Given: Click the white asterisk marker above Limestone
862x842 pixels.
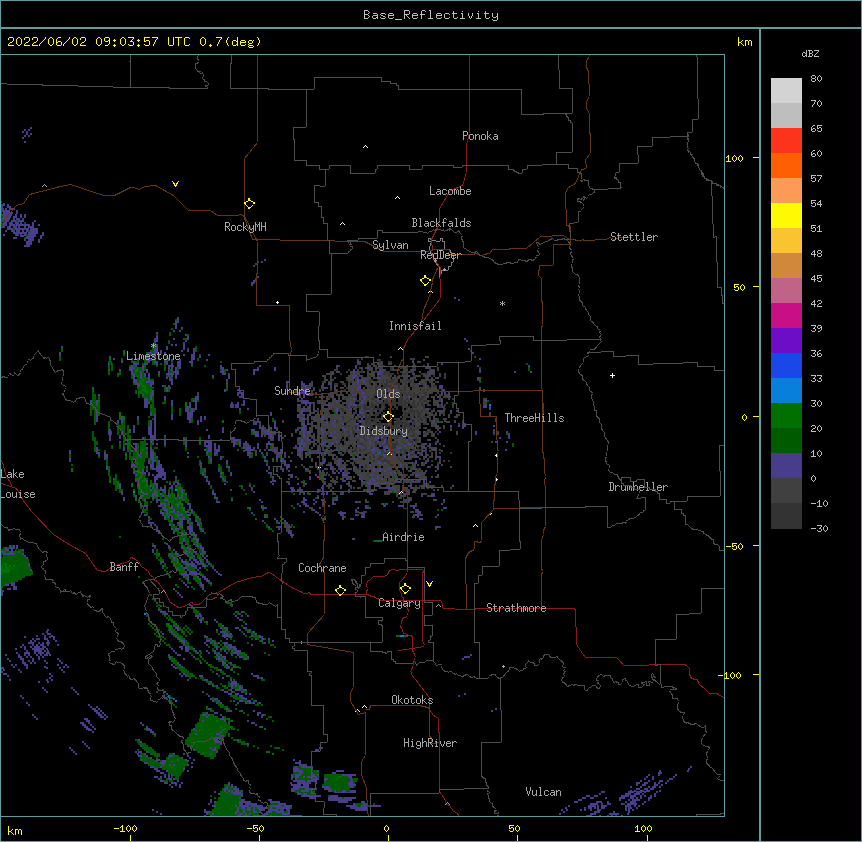Looking at the screenshot, I should pos(153,346).
